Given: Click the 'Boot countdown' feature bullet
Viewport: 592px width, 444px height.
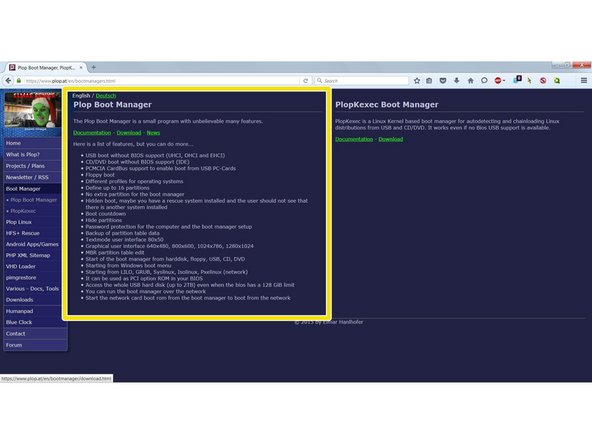Looking at the screenshot, I should 106,214.
